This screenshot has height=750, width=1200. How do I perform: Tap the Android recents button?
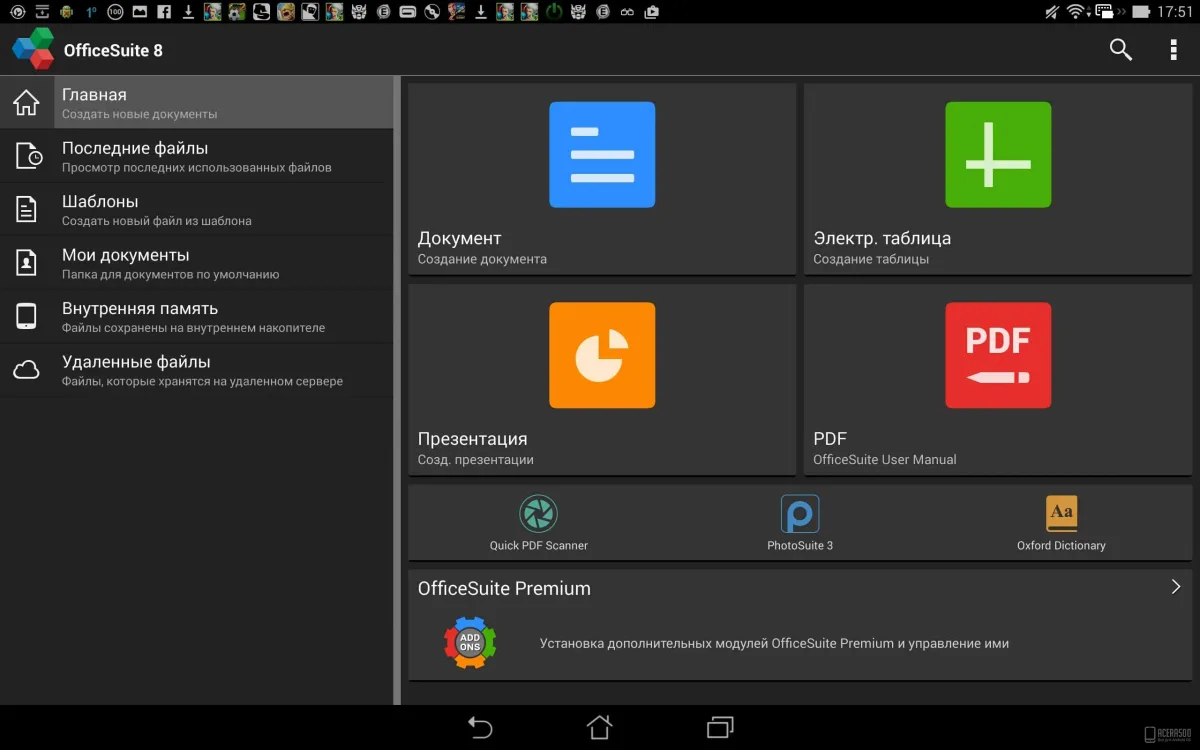point(718,728)
